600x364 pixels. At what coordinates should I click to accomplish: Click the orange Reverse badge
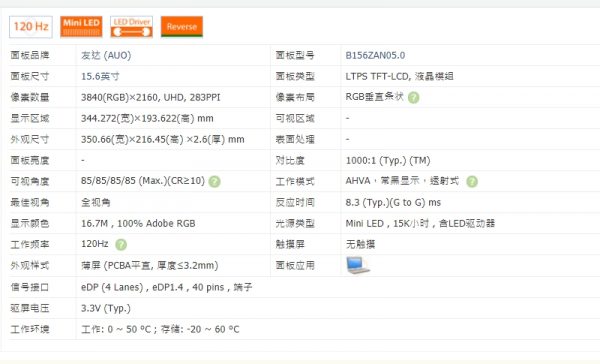point(182,27)
